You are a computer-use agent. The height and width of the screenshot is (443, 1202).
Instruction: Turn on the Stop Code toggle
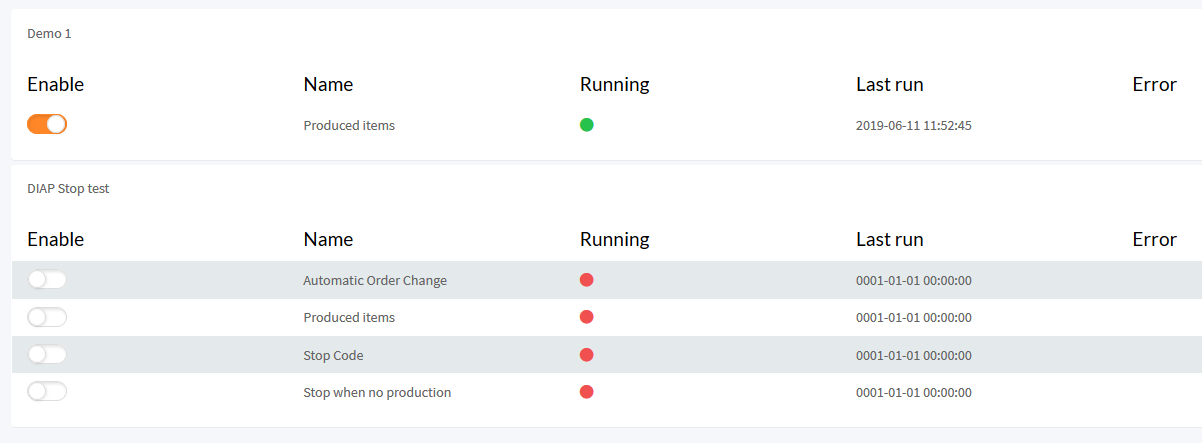[x=47, y=354]
